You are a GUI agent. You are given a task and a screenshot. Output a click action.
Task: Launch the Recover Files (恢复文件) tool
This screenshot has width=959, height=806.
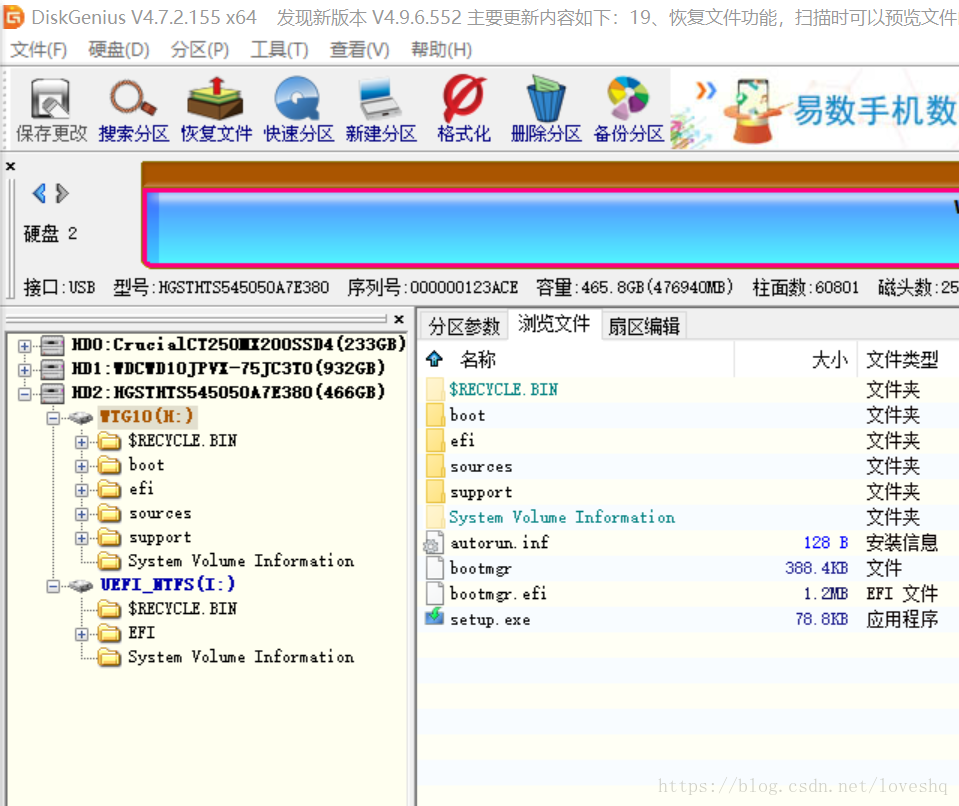tap(216, 109)
